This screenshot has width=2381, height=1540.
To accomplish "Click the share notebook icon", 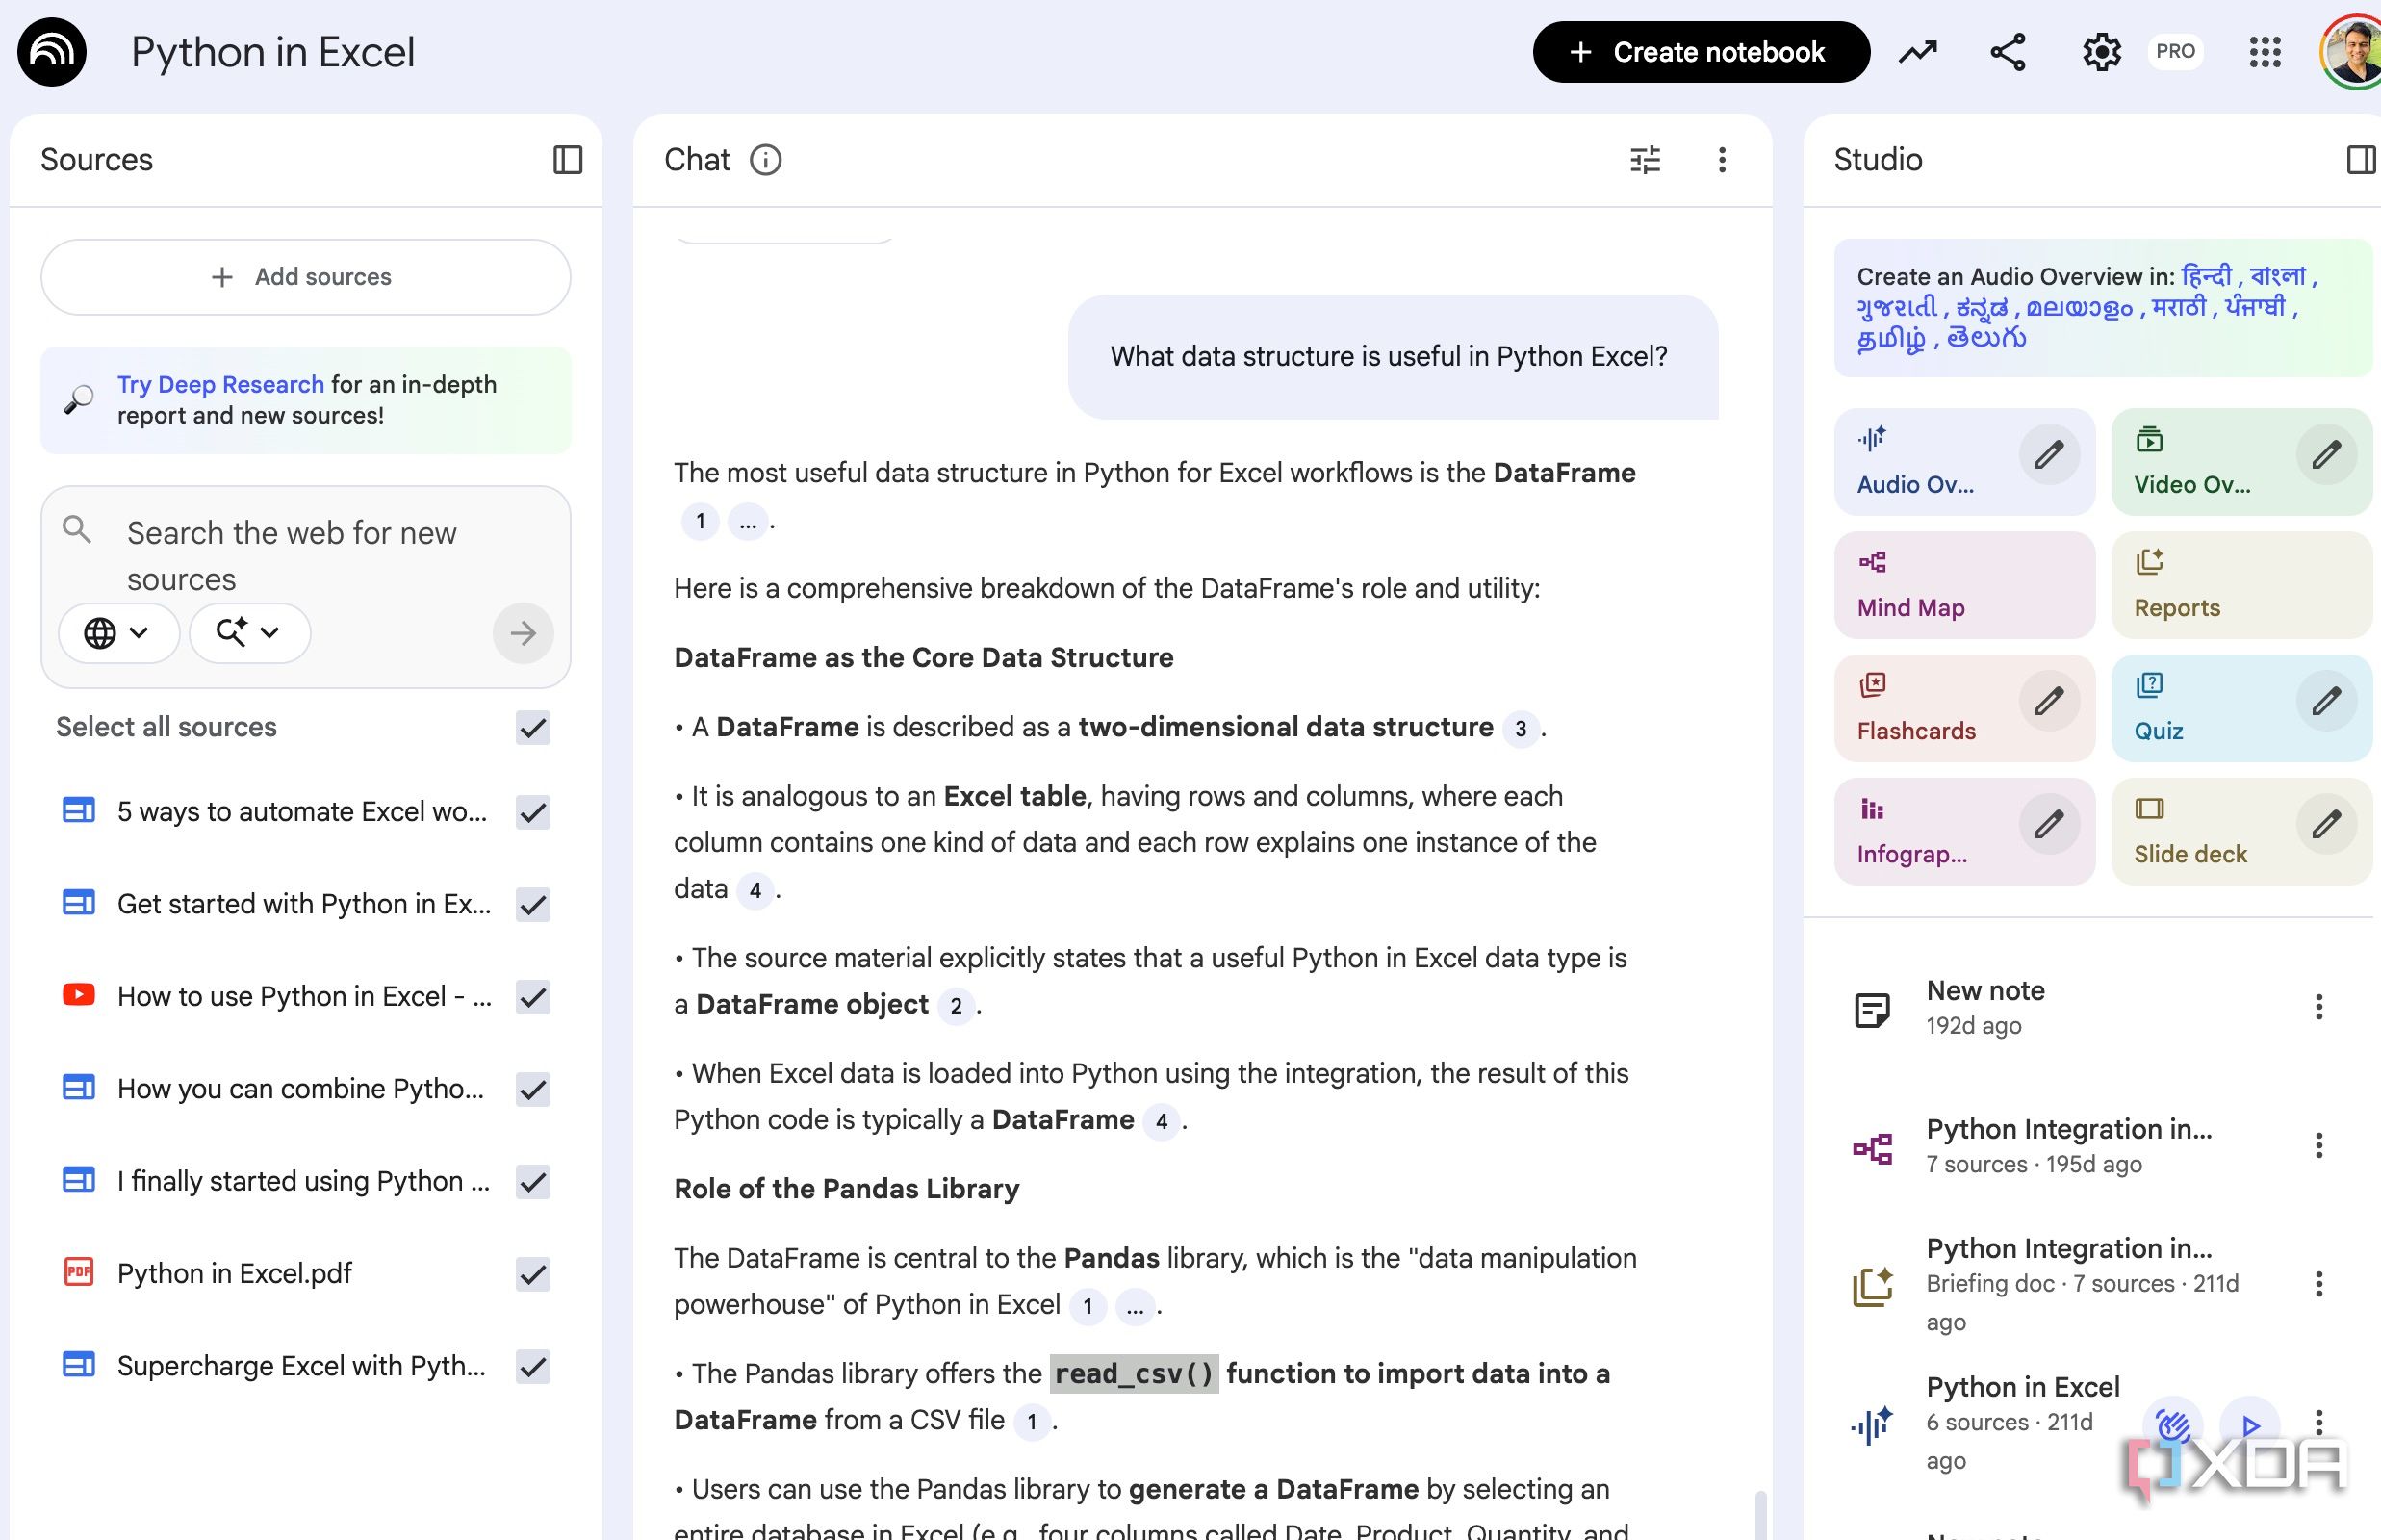I will tap(2007, 52).
